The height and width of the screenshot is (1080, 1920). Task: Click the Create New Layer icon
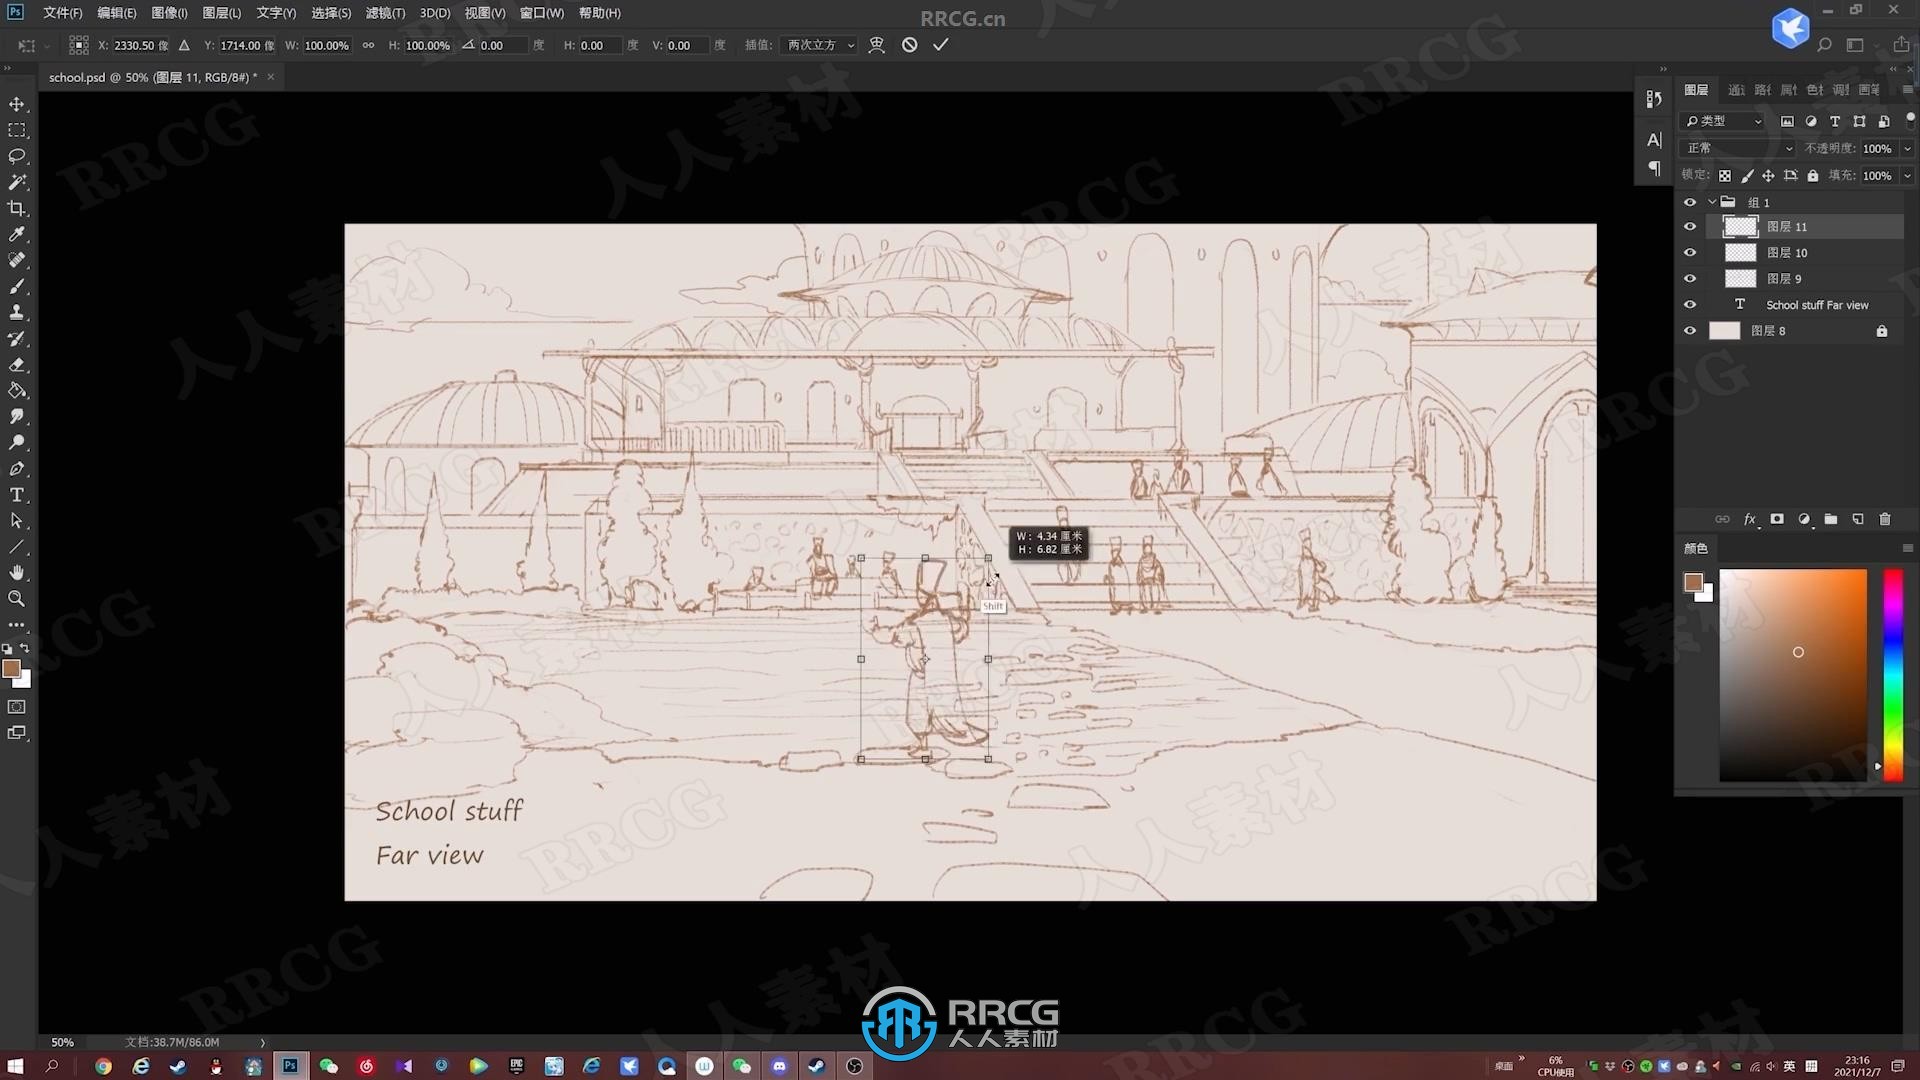coord(1861,520)
